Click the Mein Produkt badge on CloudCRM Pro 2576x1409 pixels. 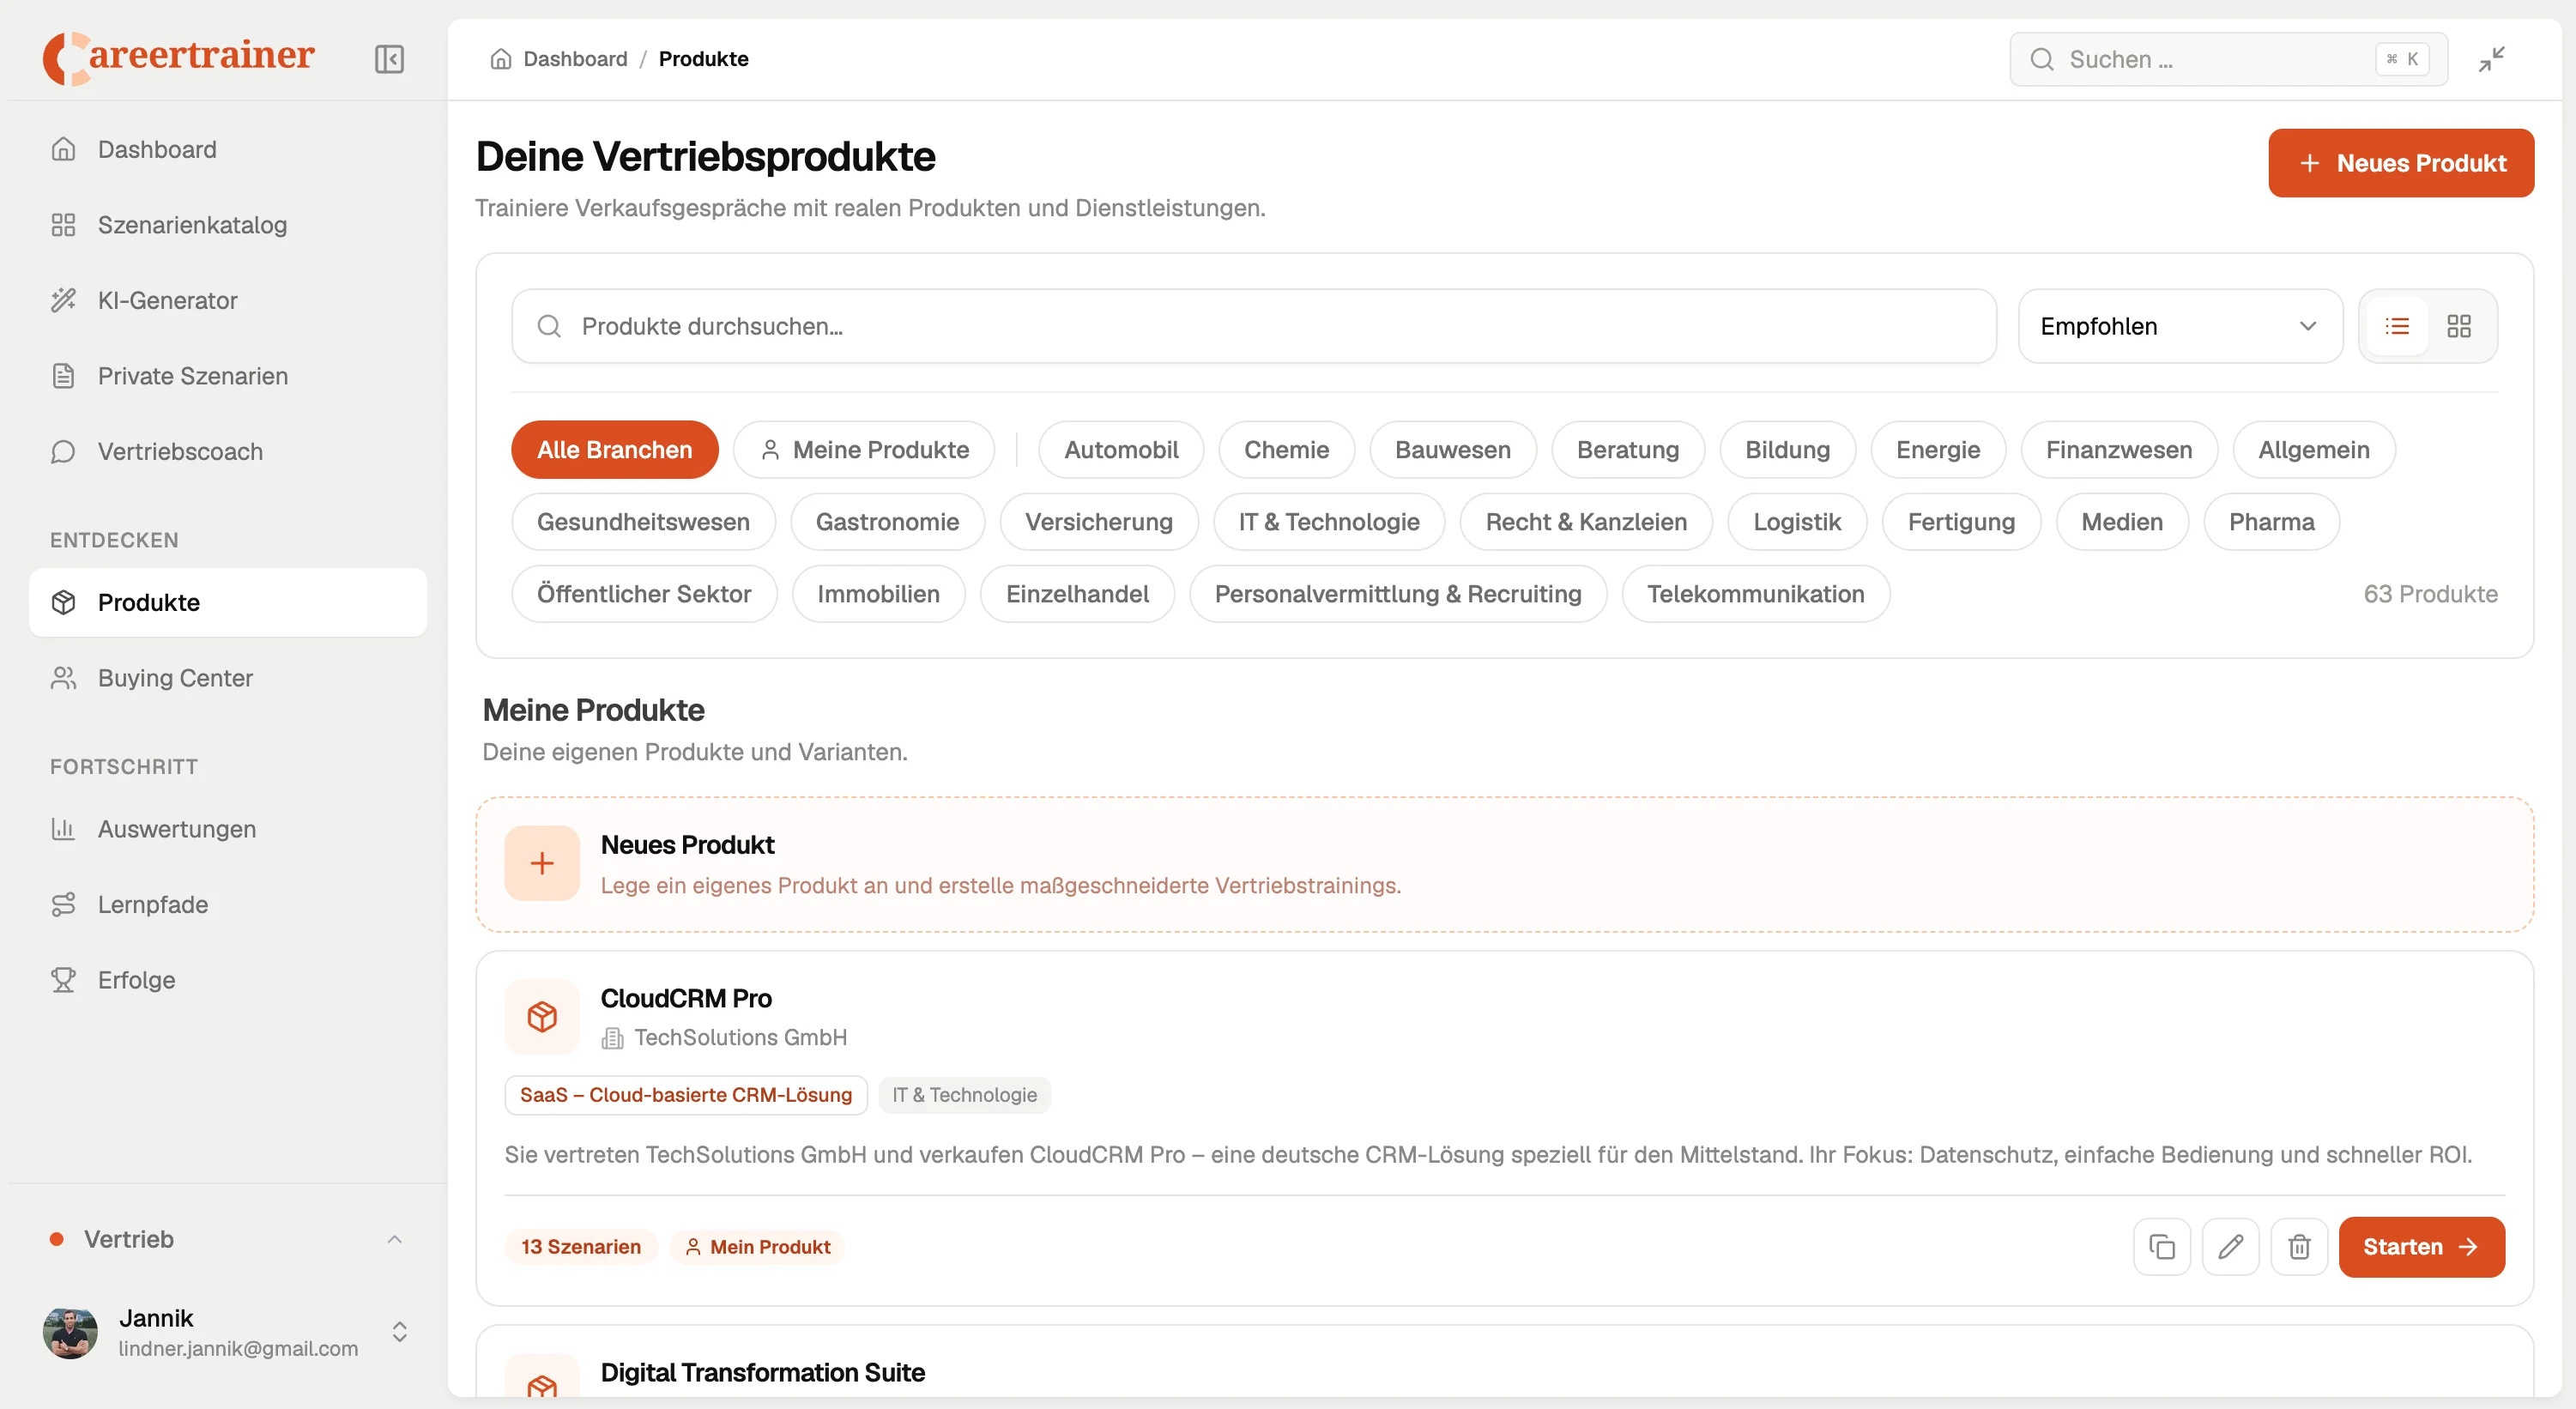[x=757, y=1247]
